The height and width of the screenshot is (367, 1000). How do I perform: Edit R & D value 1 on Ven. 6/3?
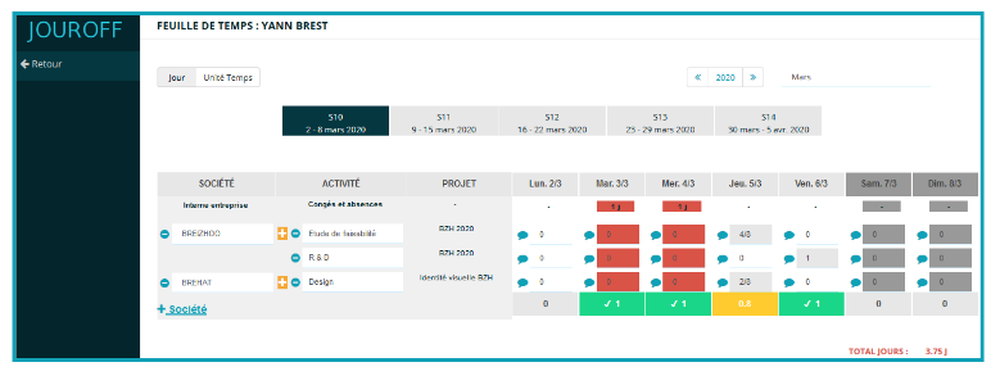point(817,258)
